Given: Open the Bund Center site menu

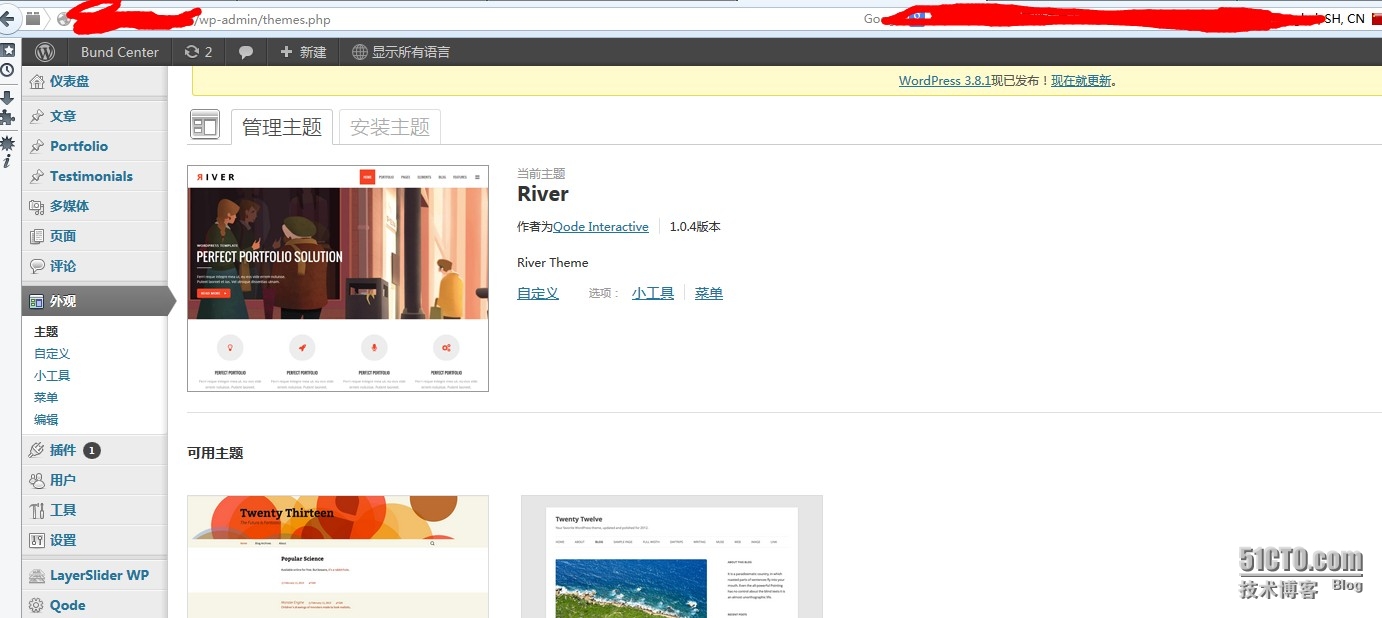Looking at the screenshot, I should click(119, 52).
